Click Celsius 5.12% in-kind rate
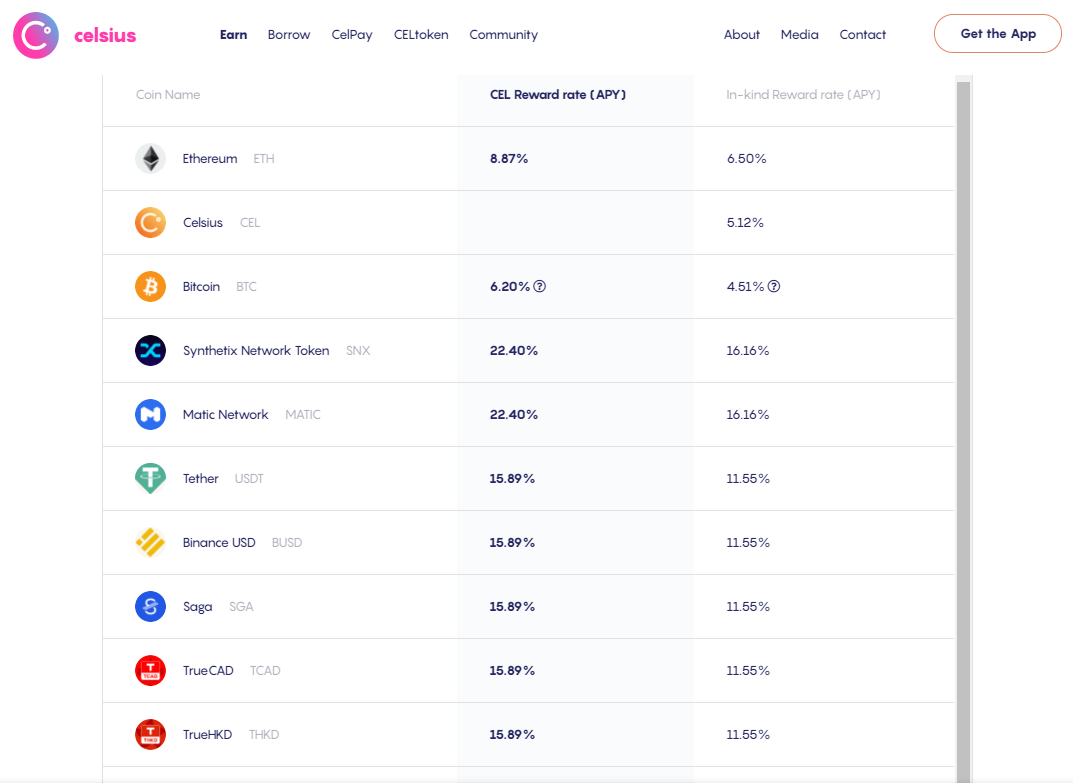The image size is (1073, 783). [x=745, y=222]
